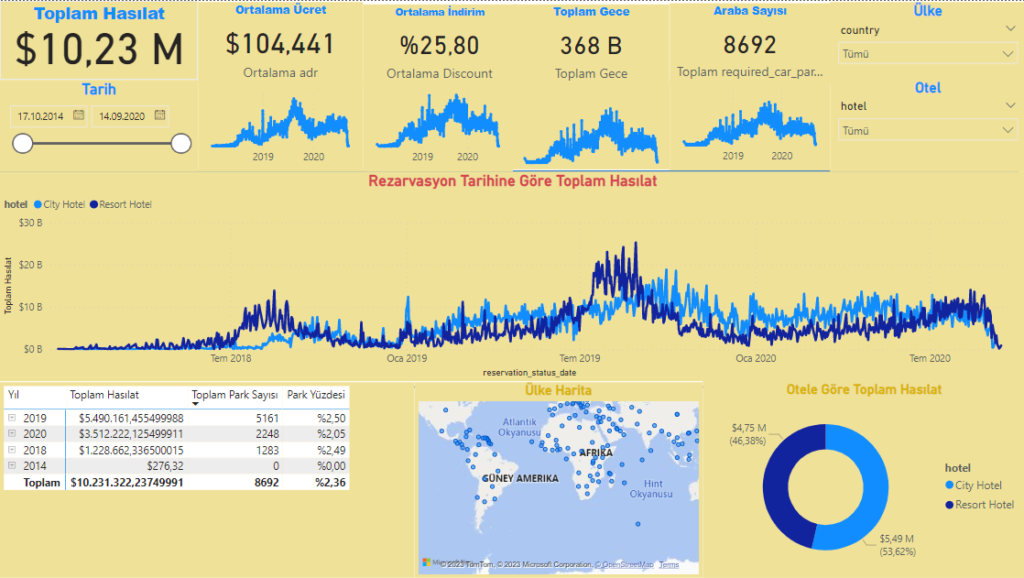Collapse the country slicer header chevron
This screenshot has height=578, width=1024.
tap(1008, 30)
